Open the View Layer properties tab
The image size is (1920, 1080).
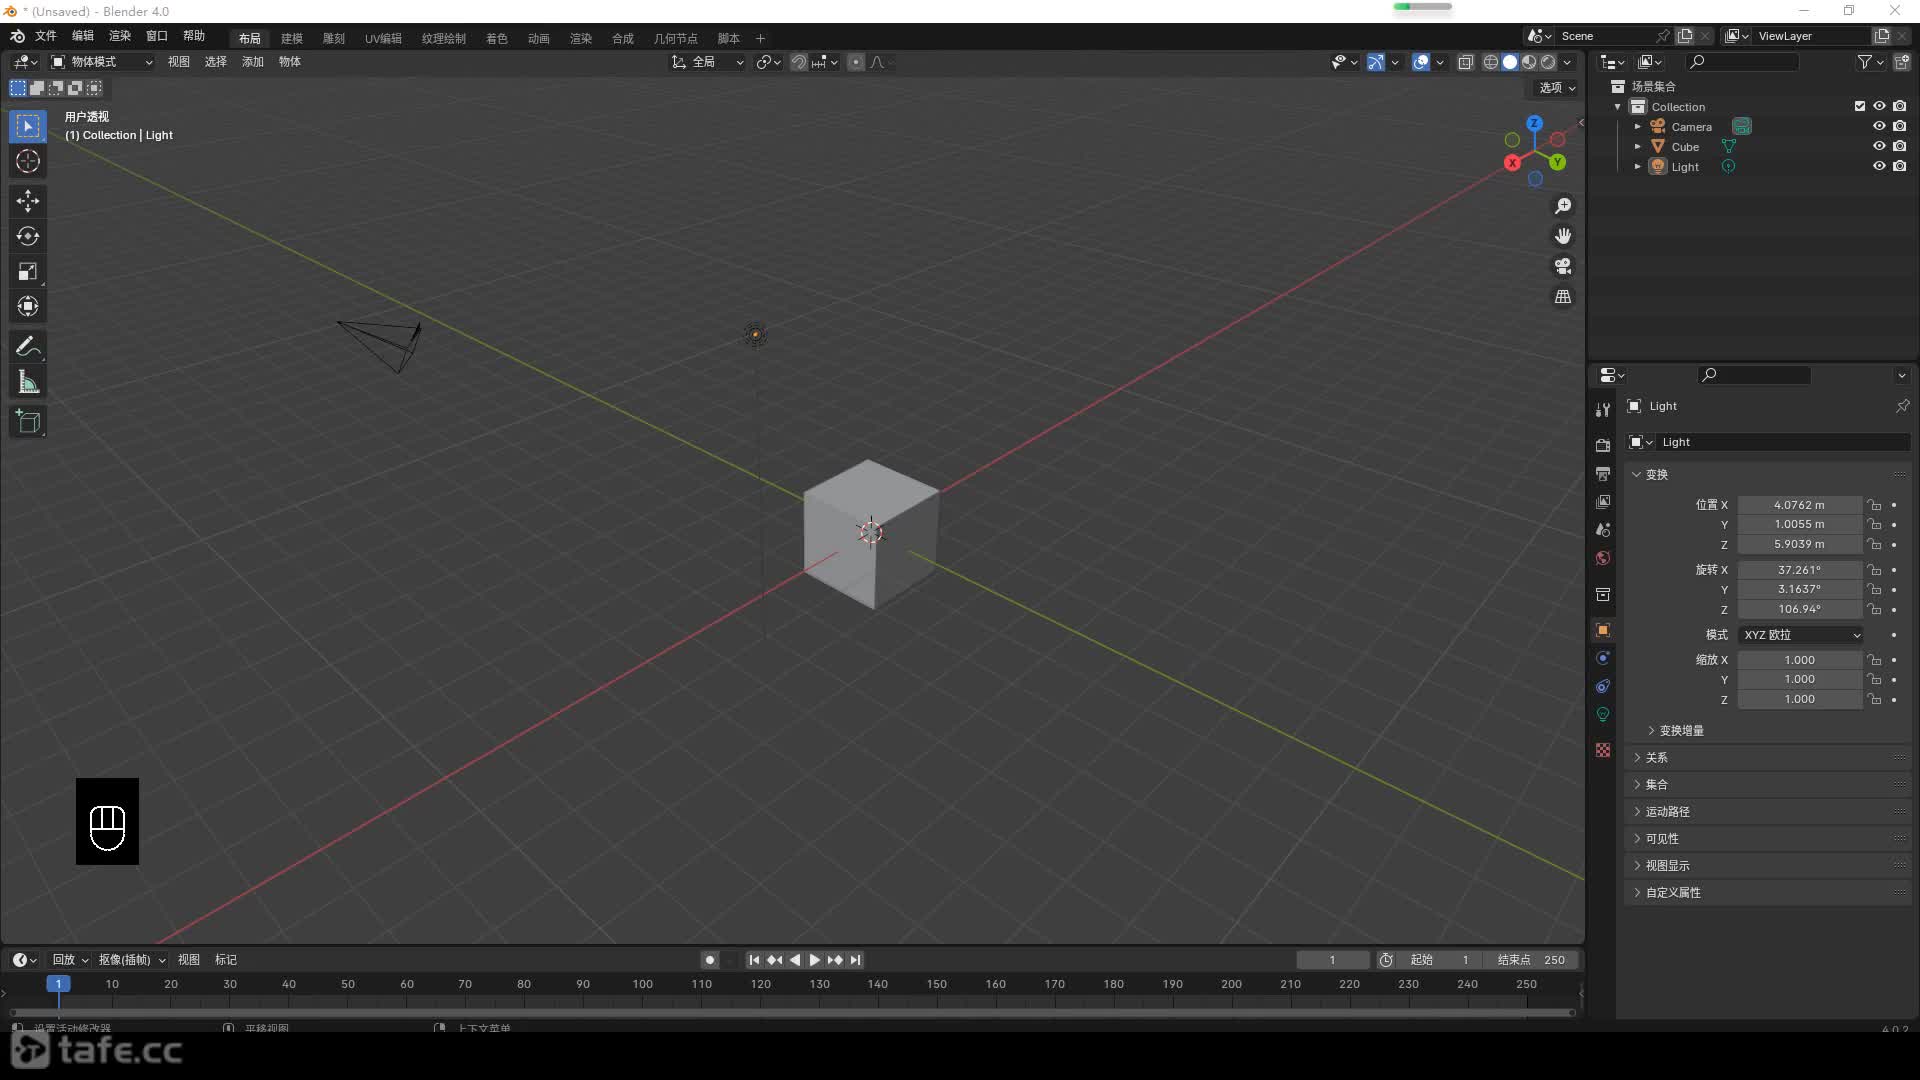point(1603,501)
